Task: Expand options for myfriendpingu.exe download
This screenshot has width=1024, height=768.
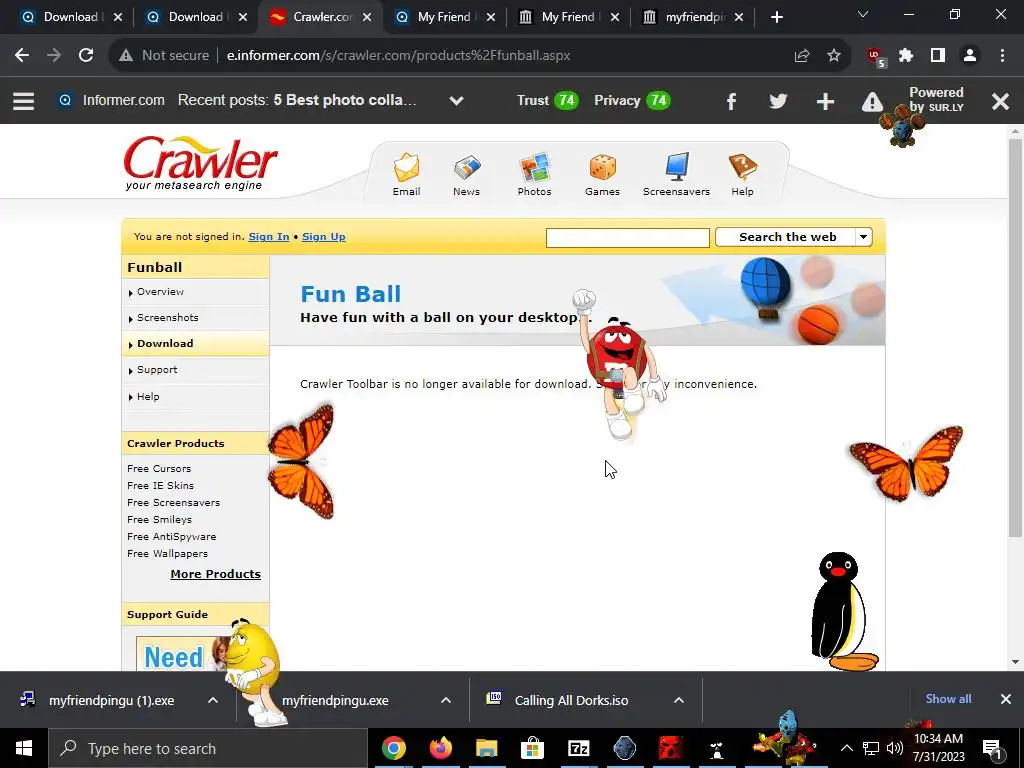Action: tap(446, 700)
